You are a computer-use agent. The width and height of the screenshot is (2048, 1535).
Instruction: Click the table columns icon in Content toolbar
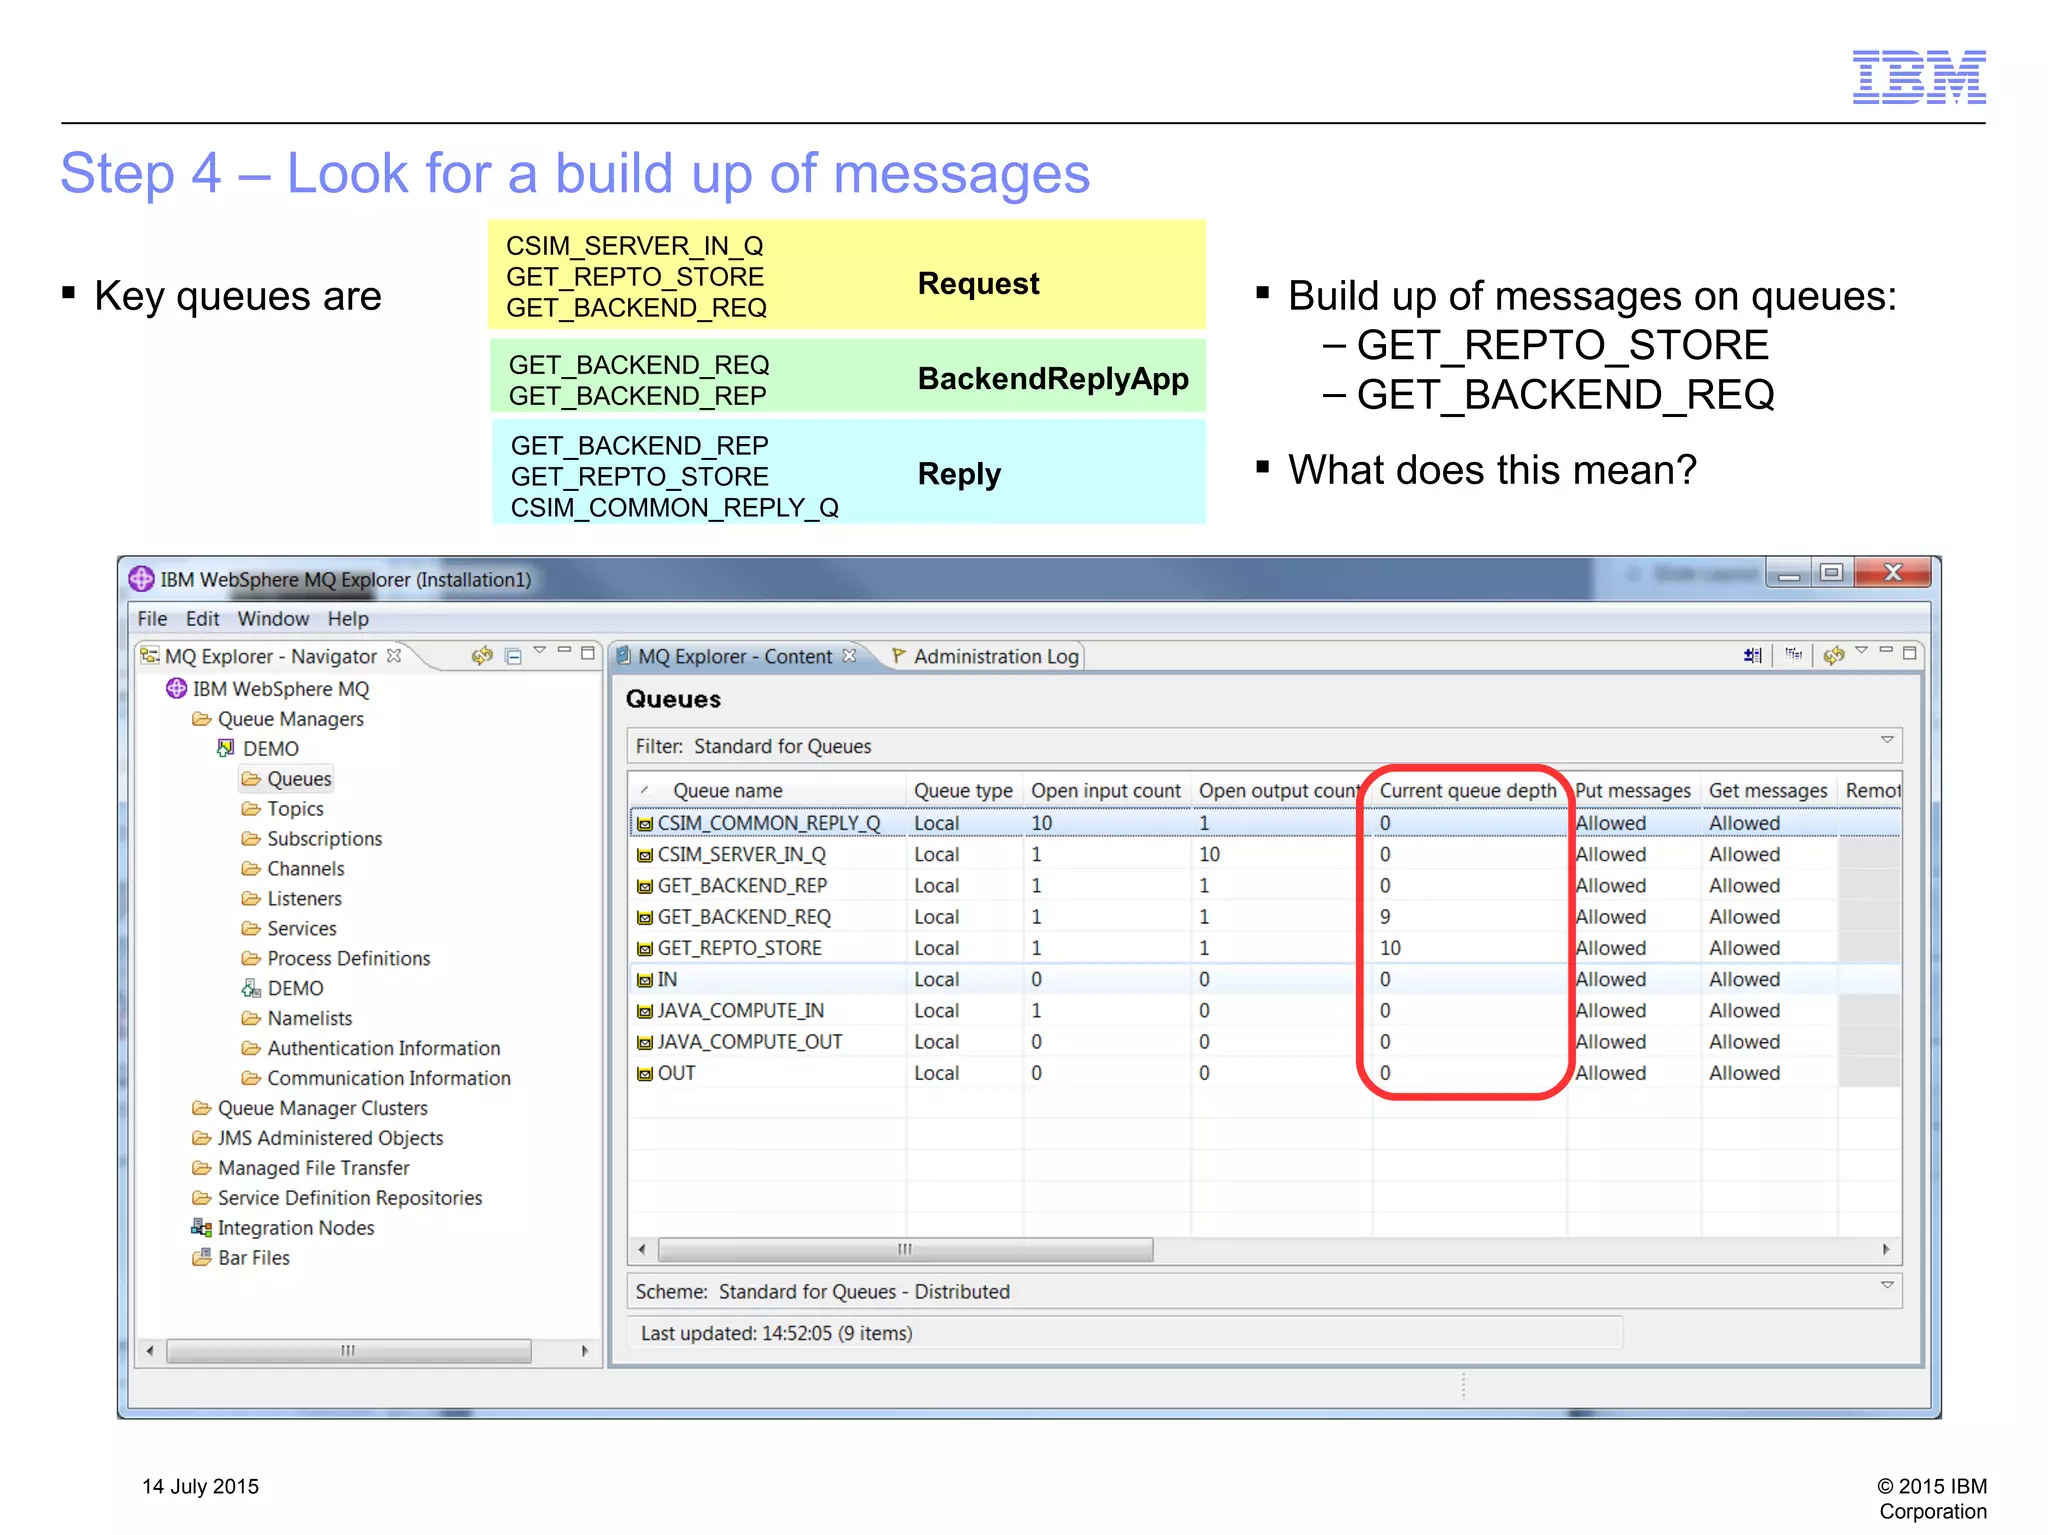click(x=1794, y=655)
